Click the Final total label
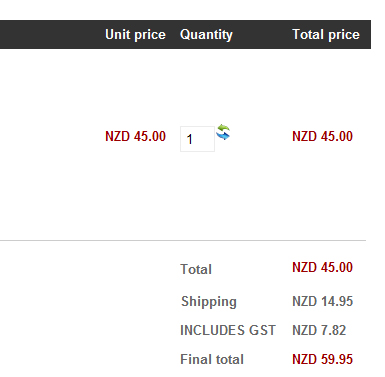Viewport: 385px width, 377px height. click(212, 359)
